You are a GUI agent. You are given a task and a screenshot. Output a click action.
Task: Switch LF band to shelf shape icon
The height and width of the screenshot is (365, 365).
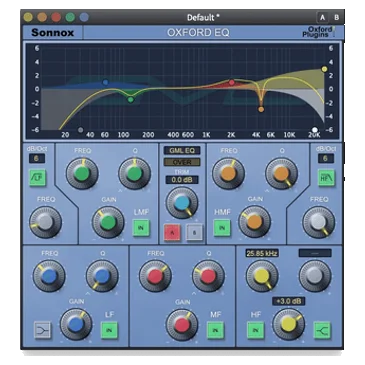coord(43,330)
